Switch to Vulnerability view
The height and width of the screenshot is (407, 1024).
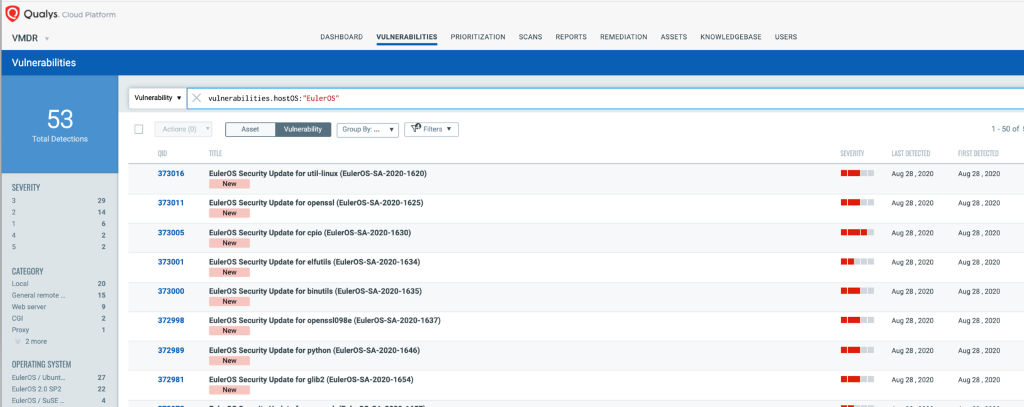(303, 129)
